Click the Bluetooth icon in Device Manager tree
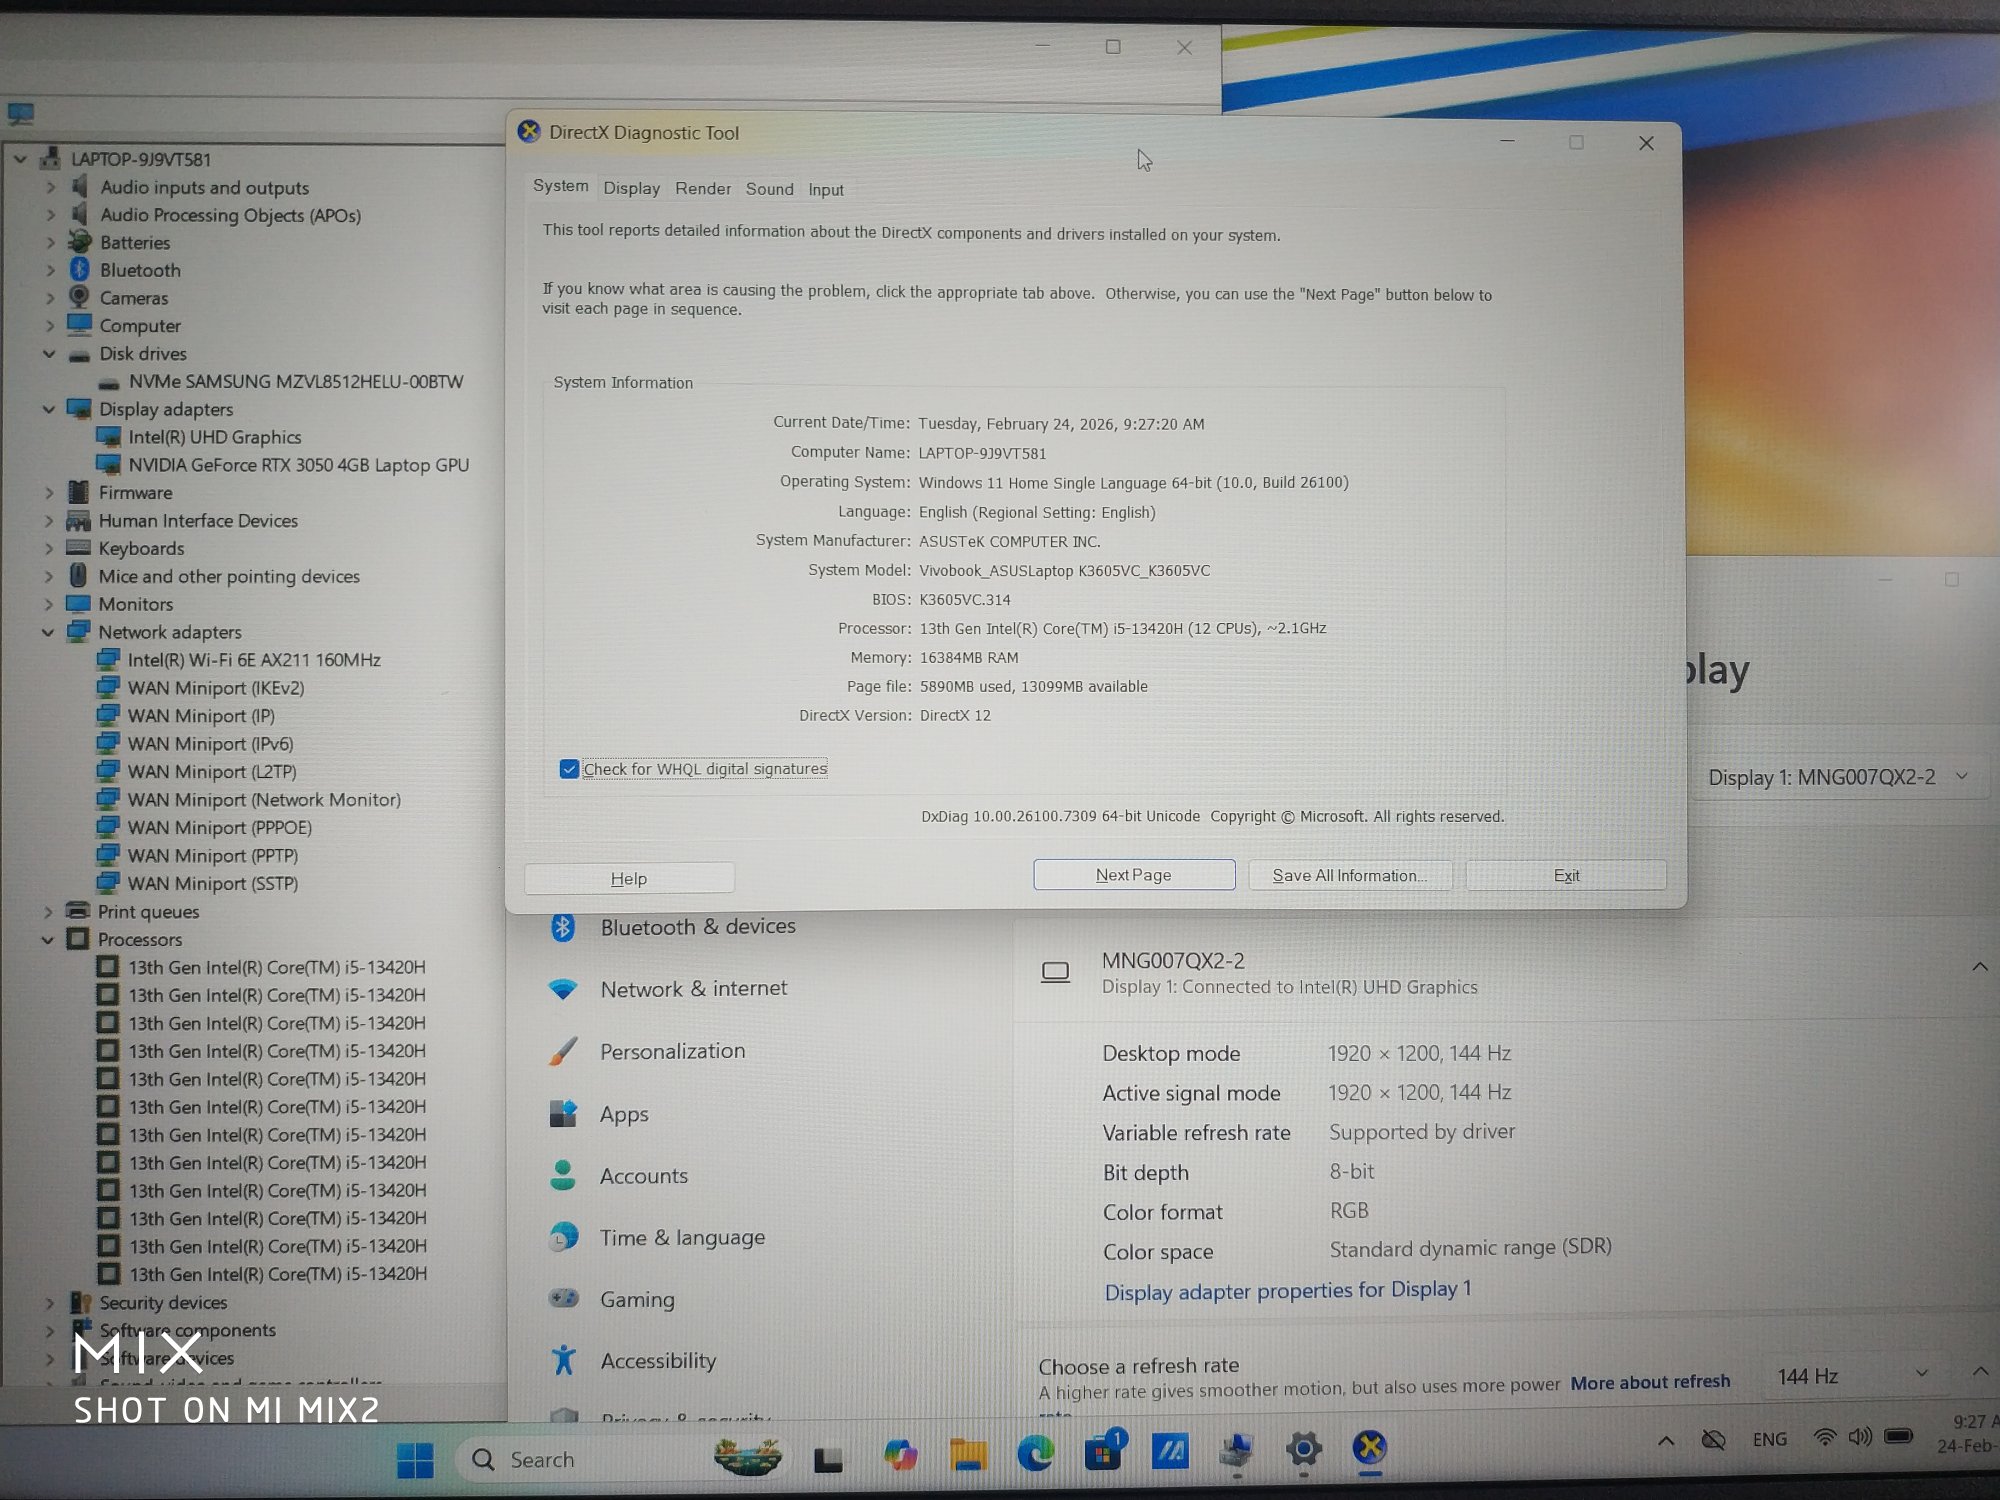 pyautogui.click(x=80, y=270)
